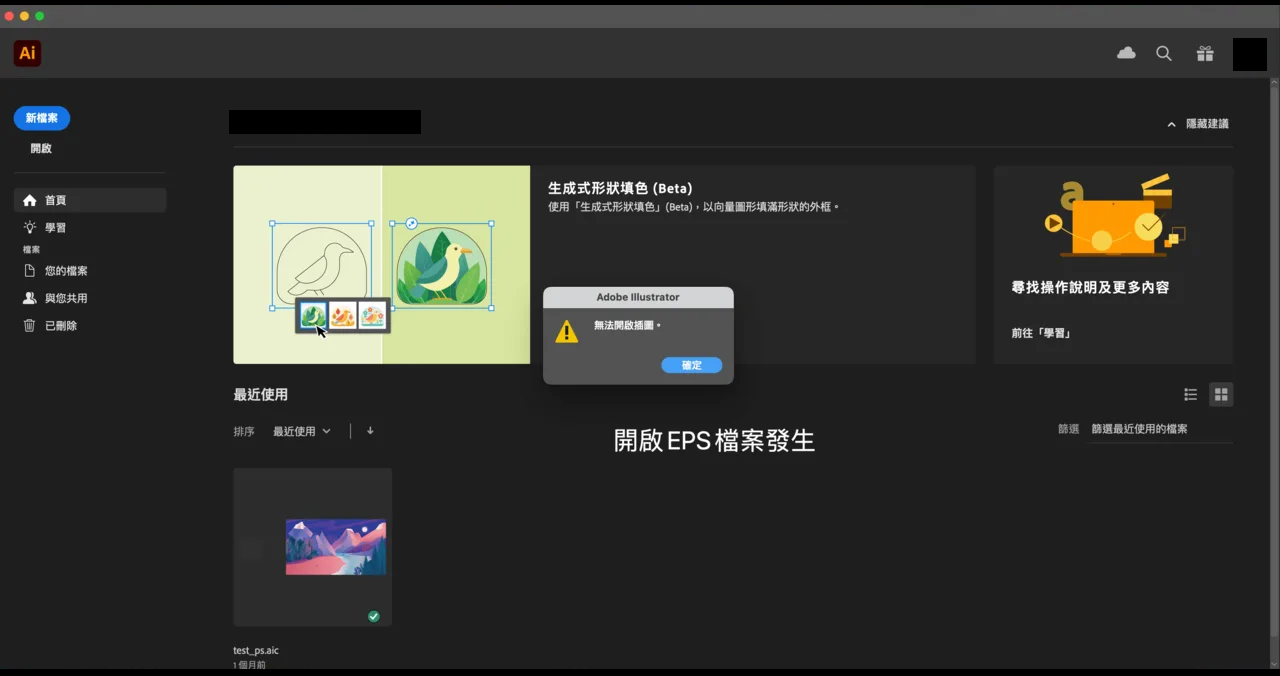Open the 最近使用 sort dropdown
The width and height of the screenshot is (1280, 676).
(302, 431)
